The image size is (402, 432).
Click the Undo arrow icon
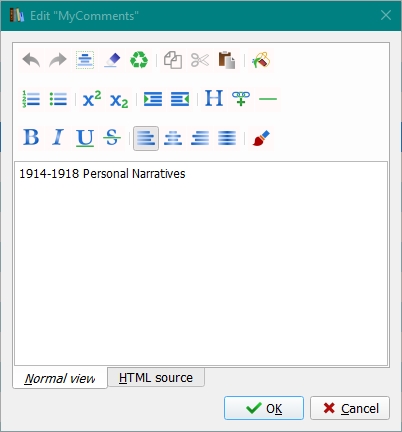click(31, 60)
